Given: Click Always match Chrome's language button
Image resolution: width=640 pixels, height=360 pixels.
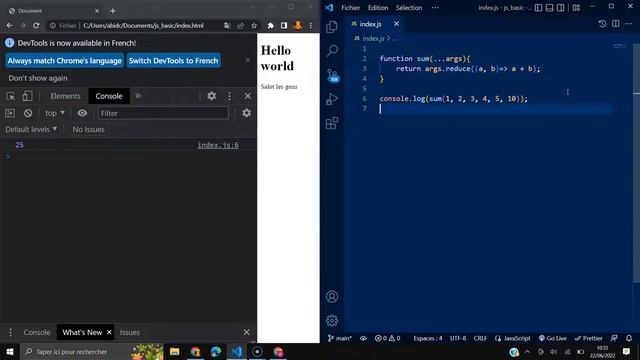Looking at the screenshot, I should [x=64, y=61].
